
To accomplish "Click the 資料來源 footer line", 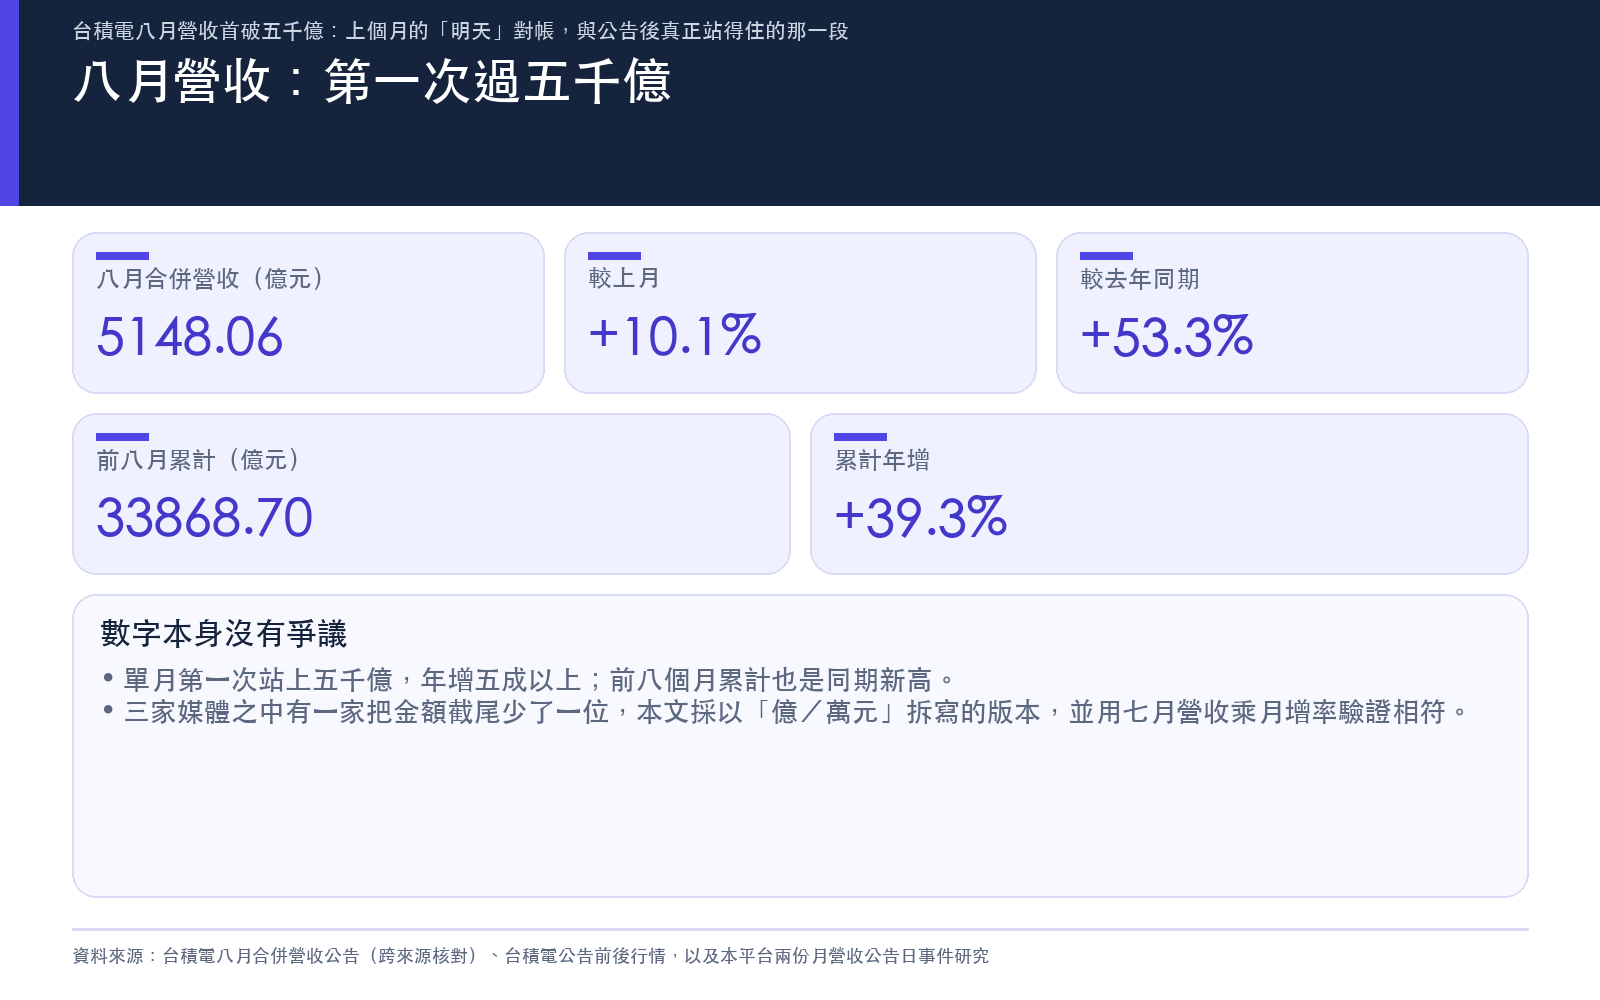I will tap(531, 956).
